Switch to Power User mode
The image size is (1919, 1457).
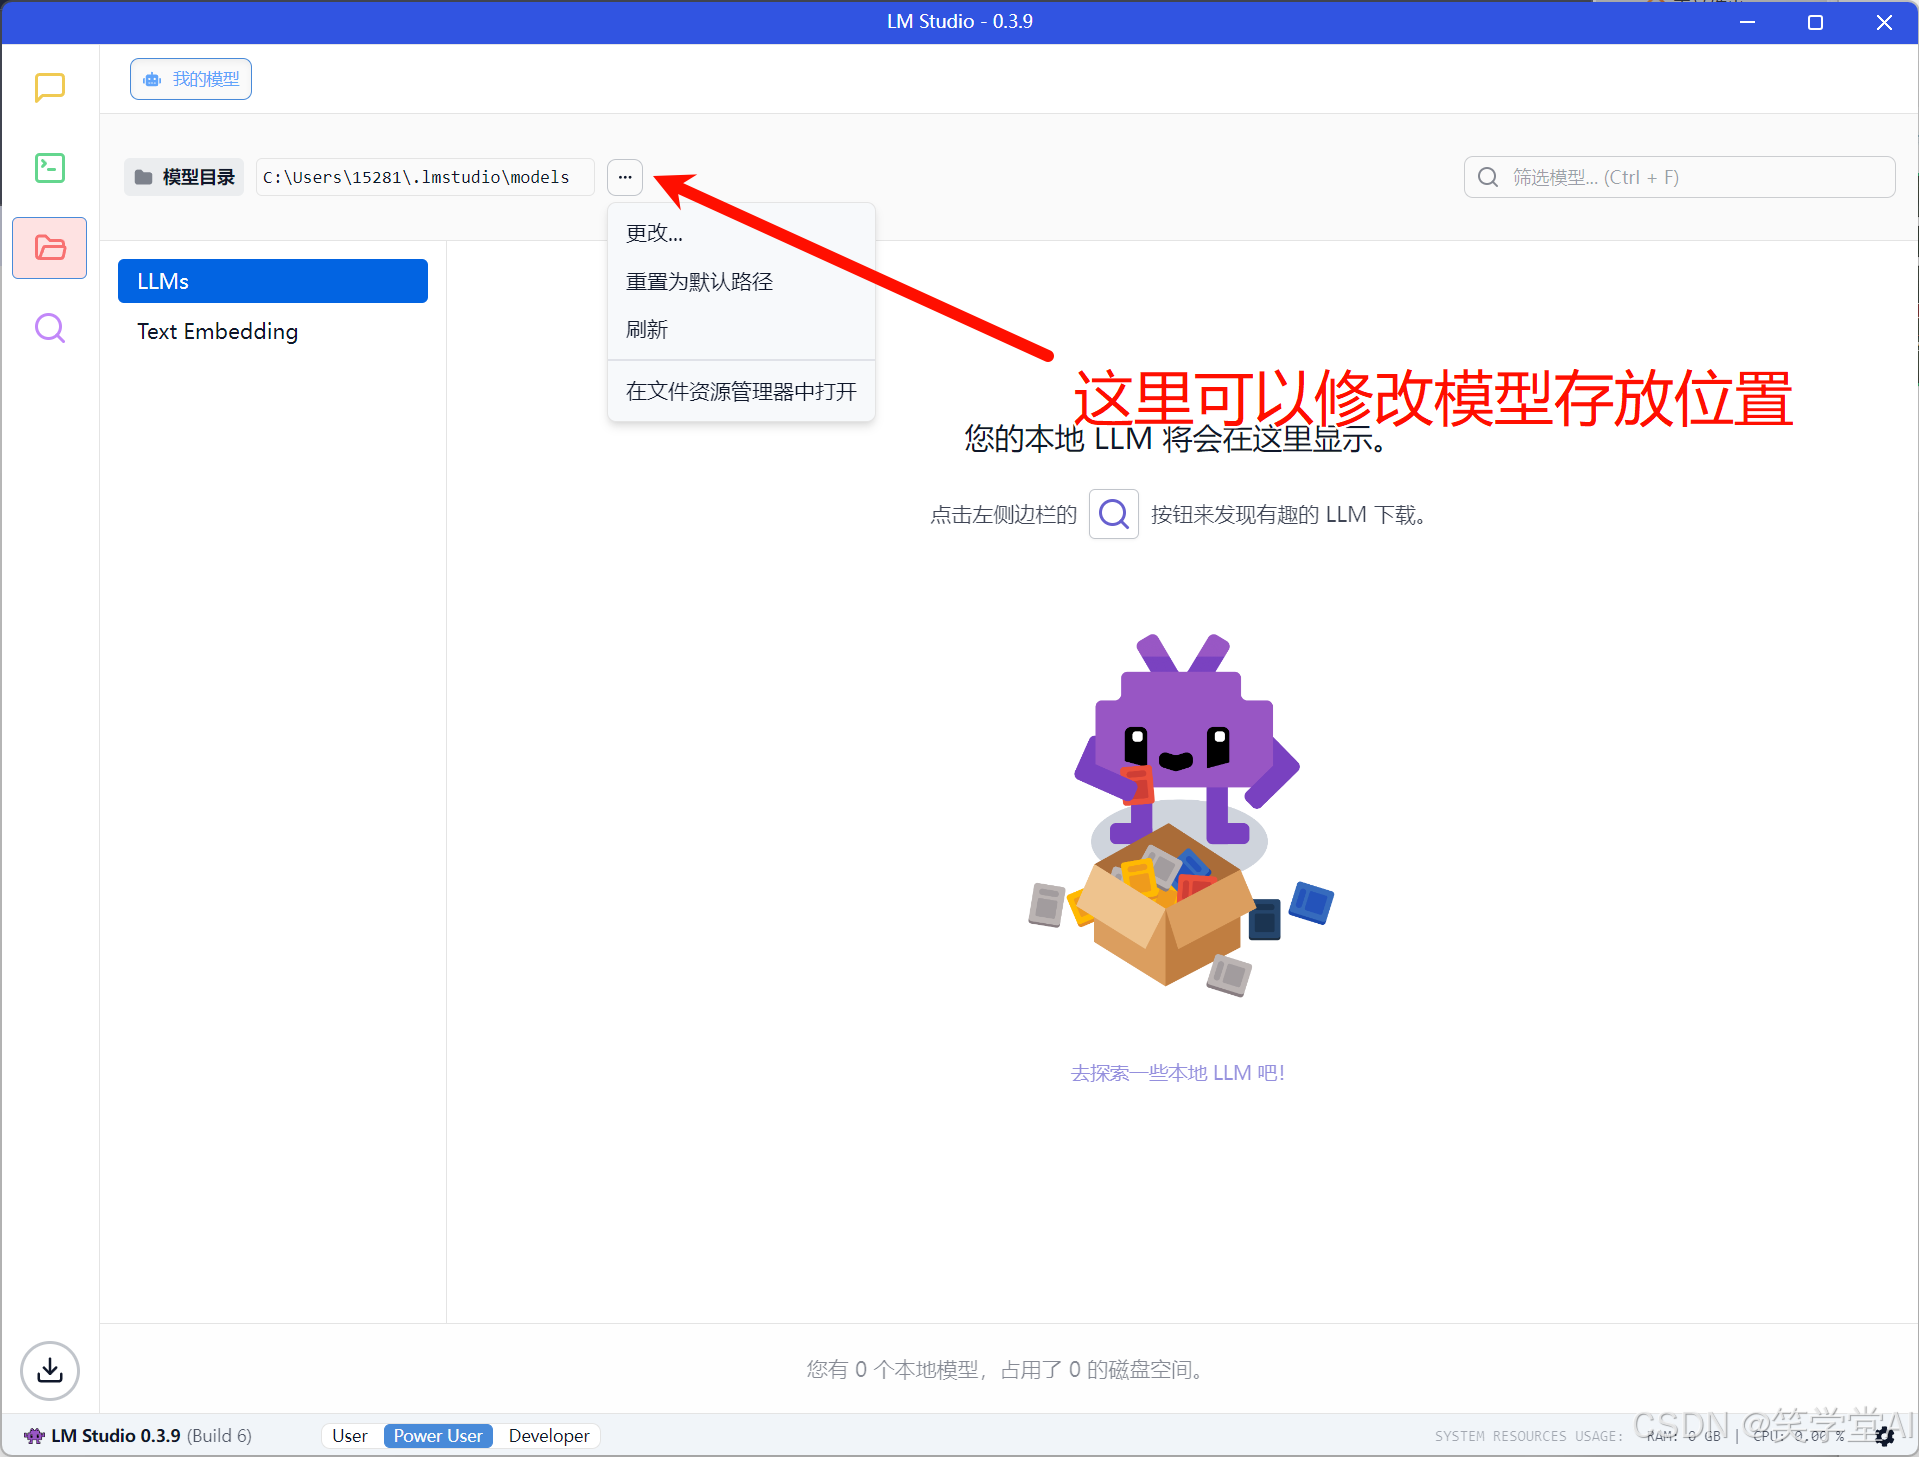pos(438,1436)
